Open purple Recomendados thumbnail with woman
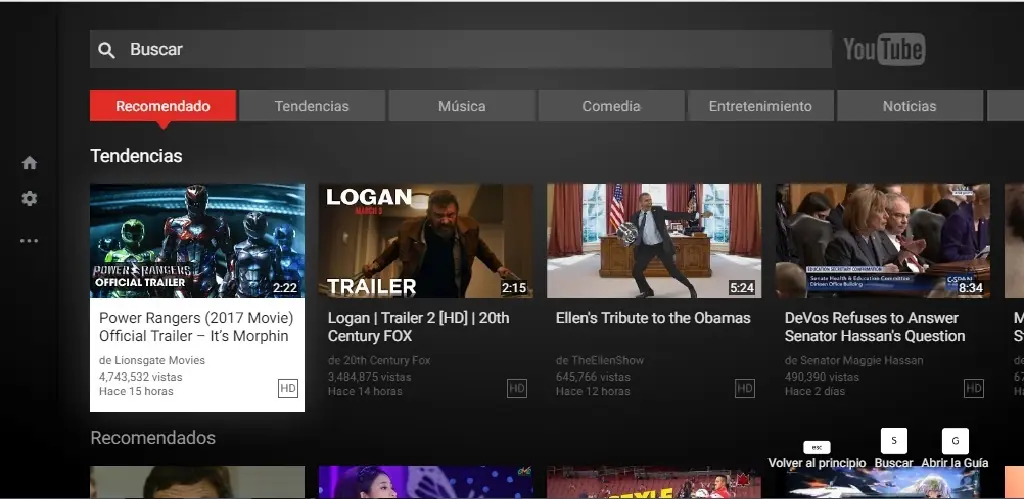 pyautogui.click(x=426, y=482)
